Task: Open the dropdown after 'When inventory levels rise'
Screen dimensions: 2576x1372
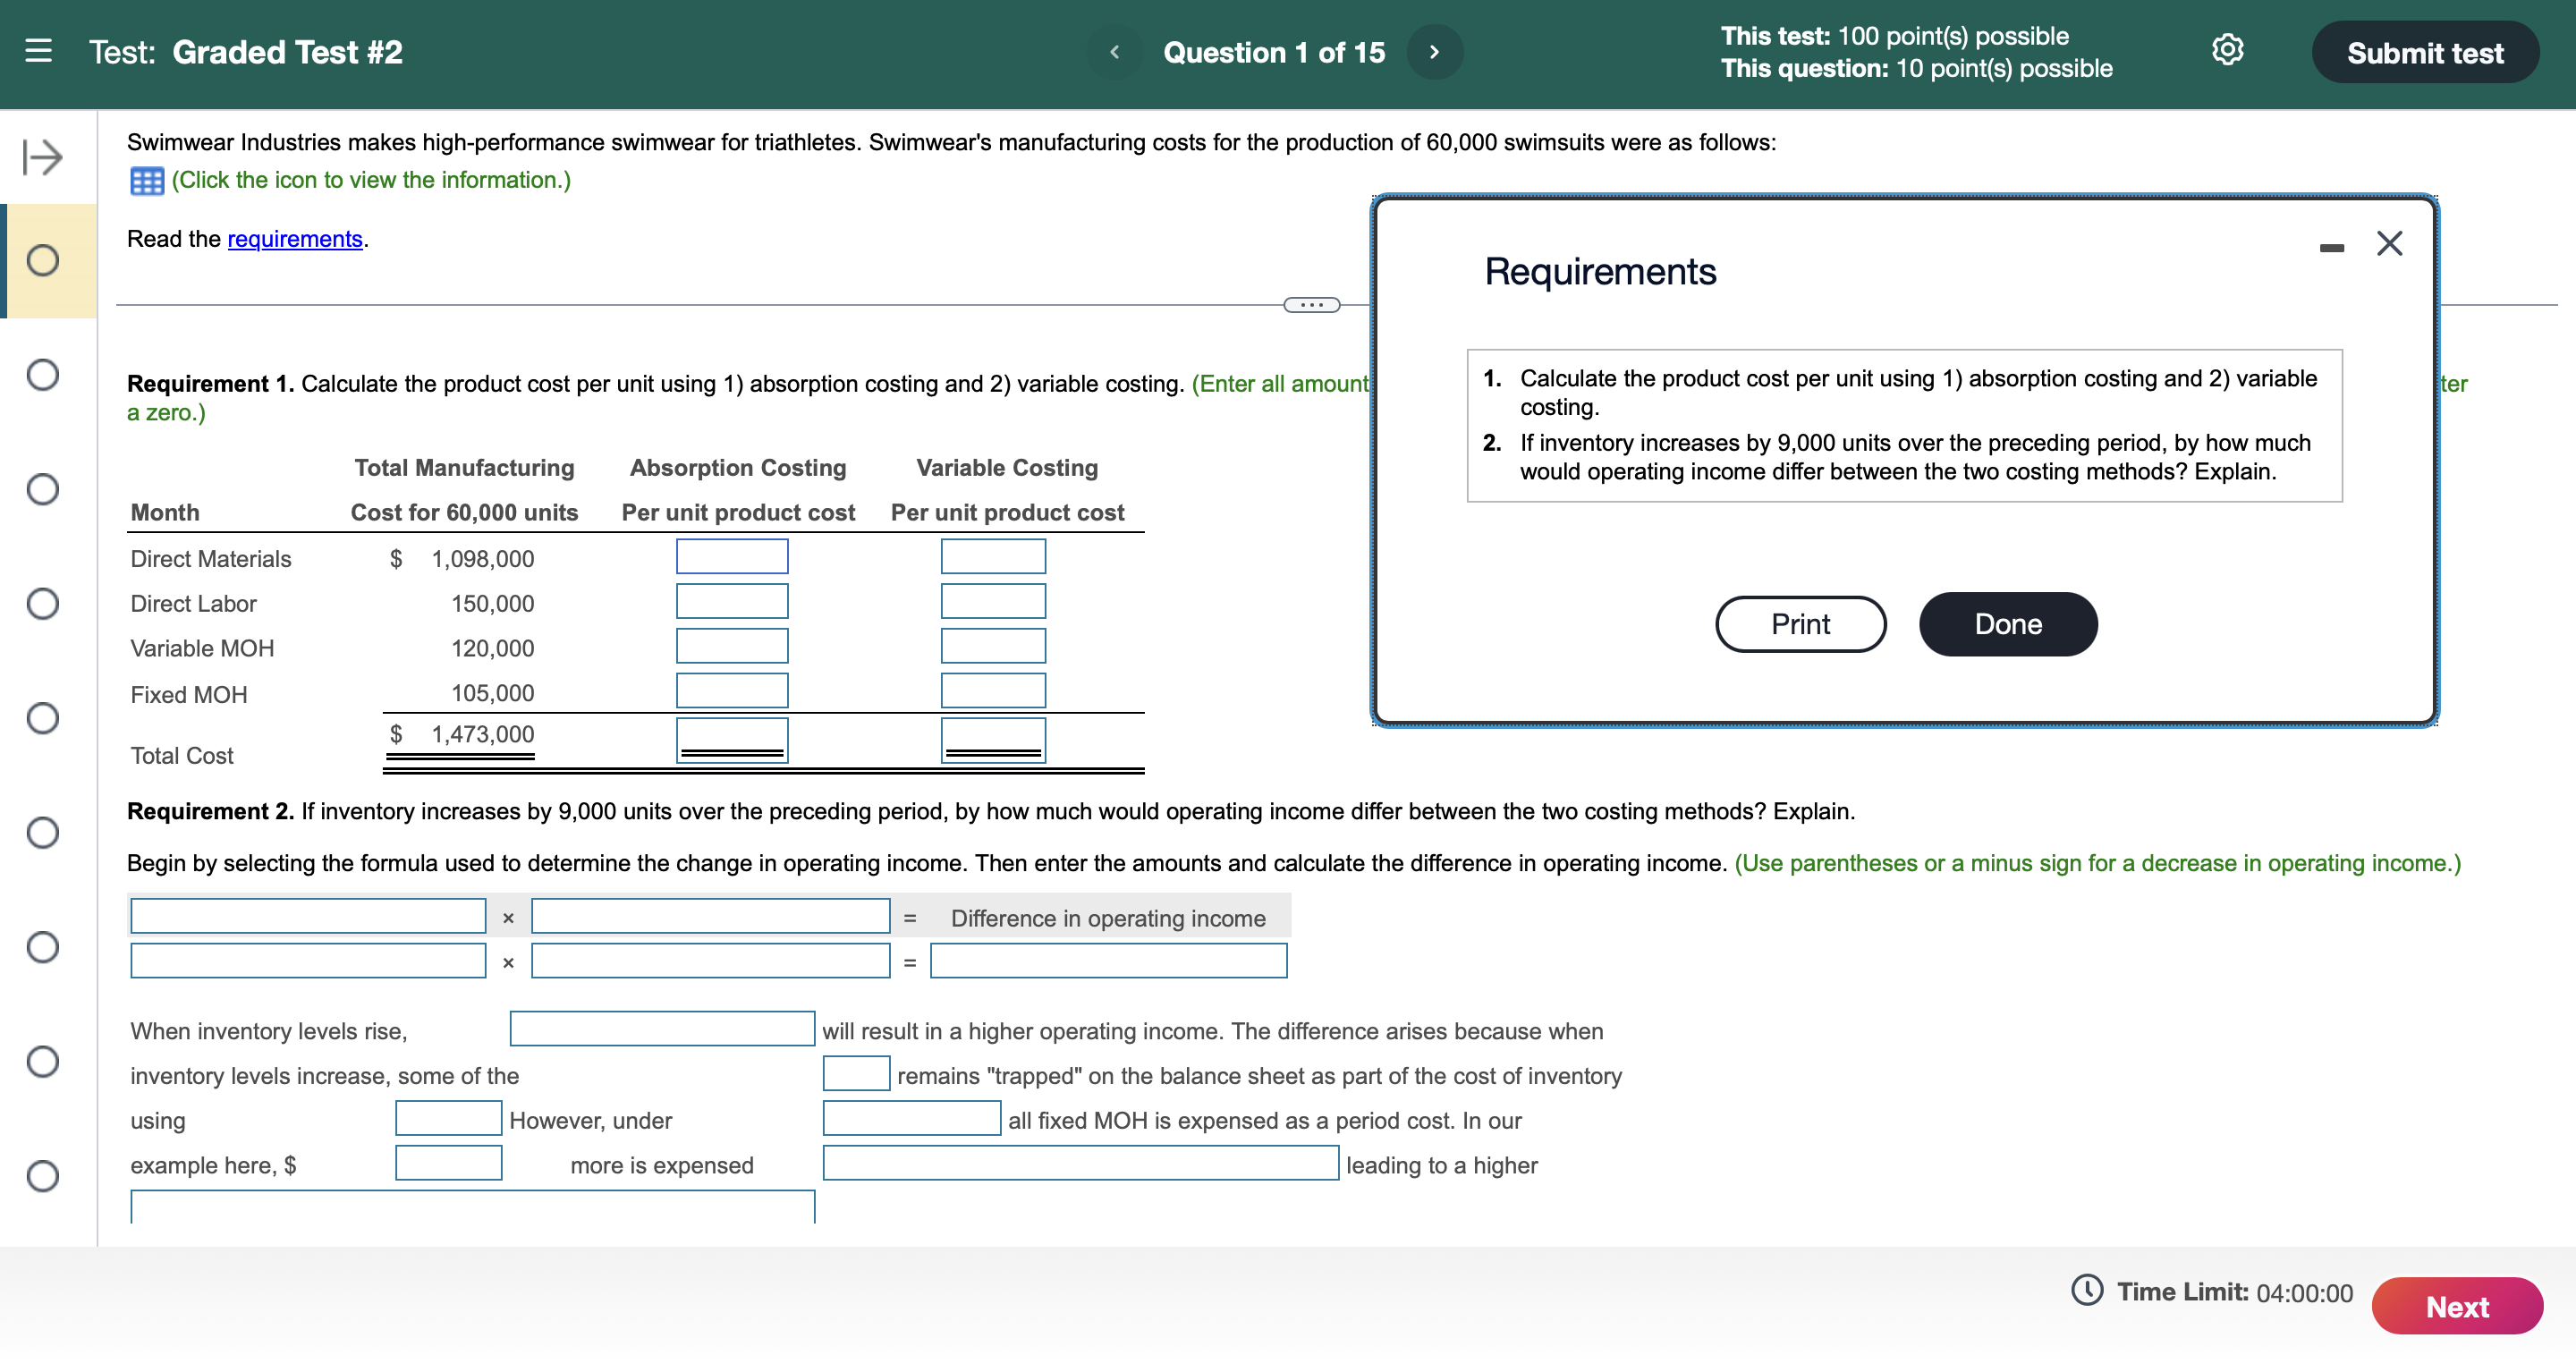Action: [x=662, y=1029]
